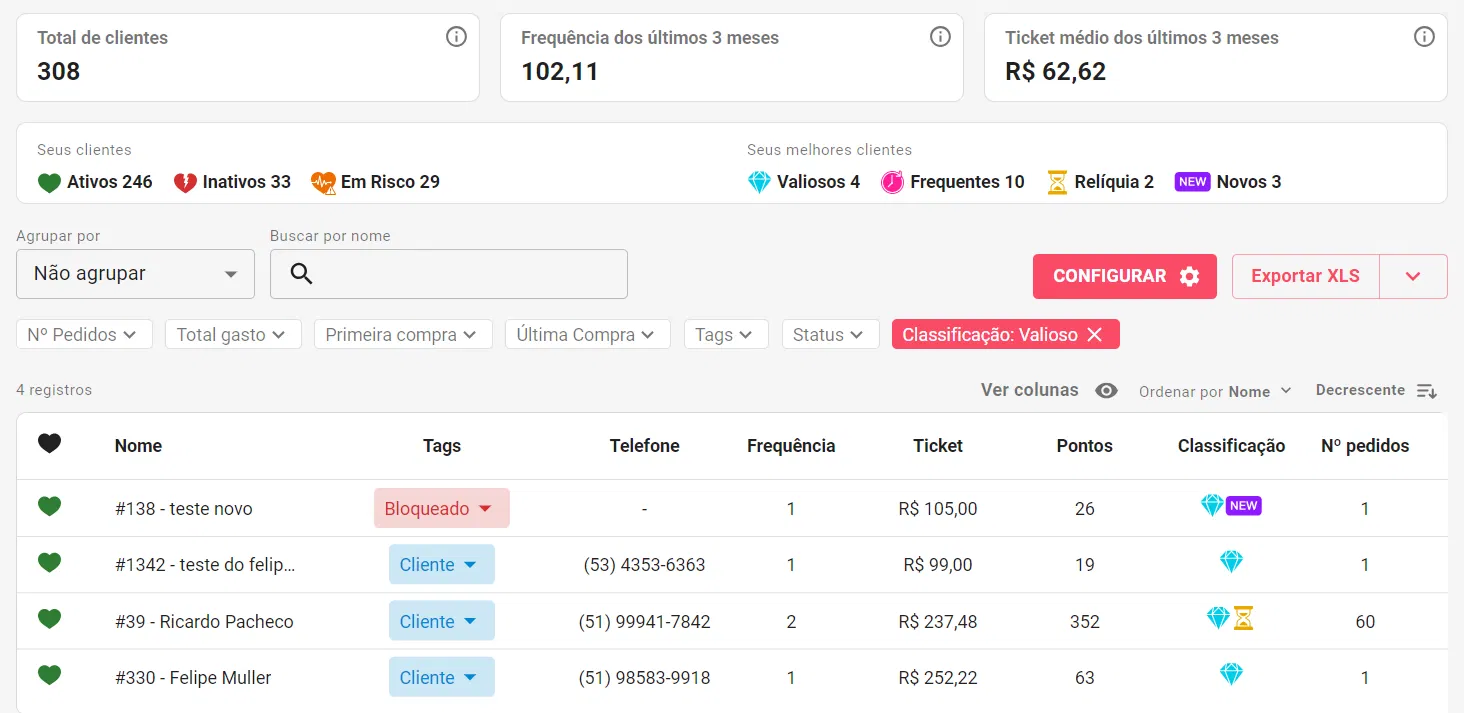Click the Nº pedidos column header
The width and height of the screenshot is (1464, 713).
(x=1365, y=446)
